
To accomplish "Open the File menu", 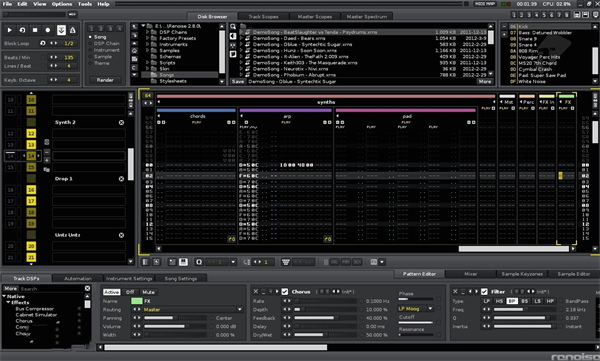I will (x=7, y=4).
